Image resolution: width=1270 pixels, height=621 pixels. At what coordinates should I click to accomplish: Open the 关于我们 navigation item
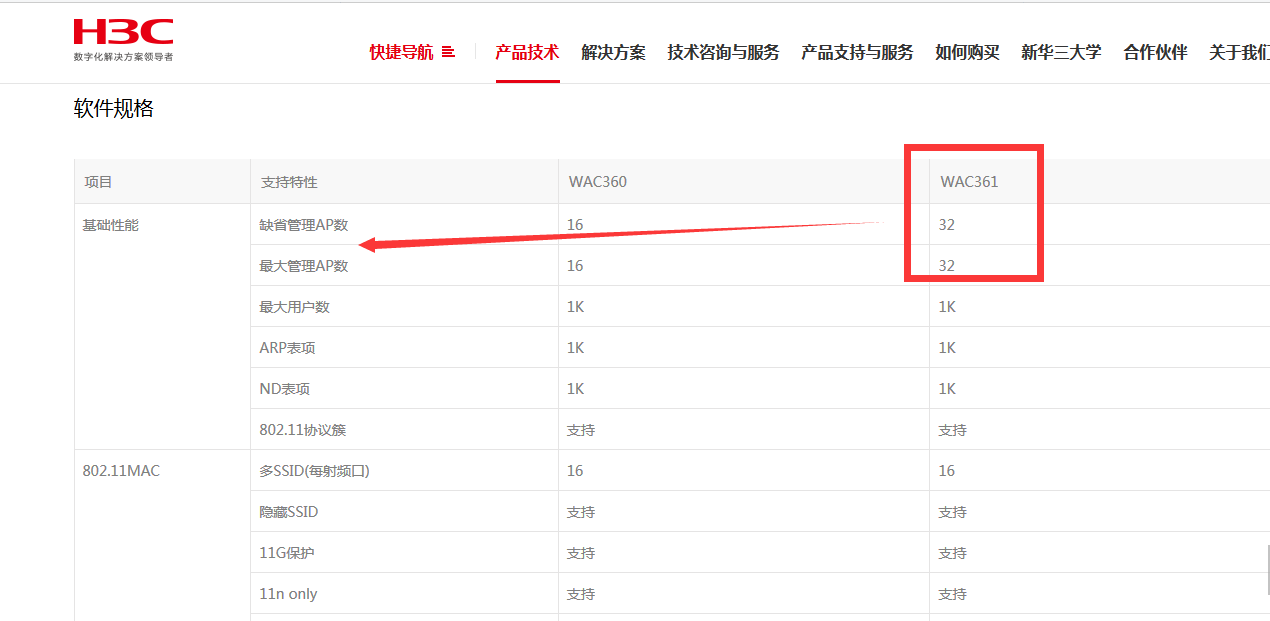click(1239, 52)
